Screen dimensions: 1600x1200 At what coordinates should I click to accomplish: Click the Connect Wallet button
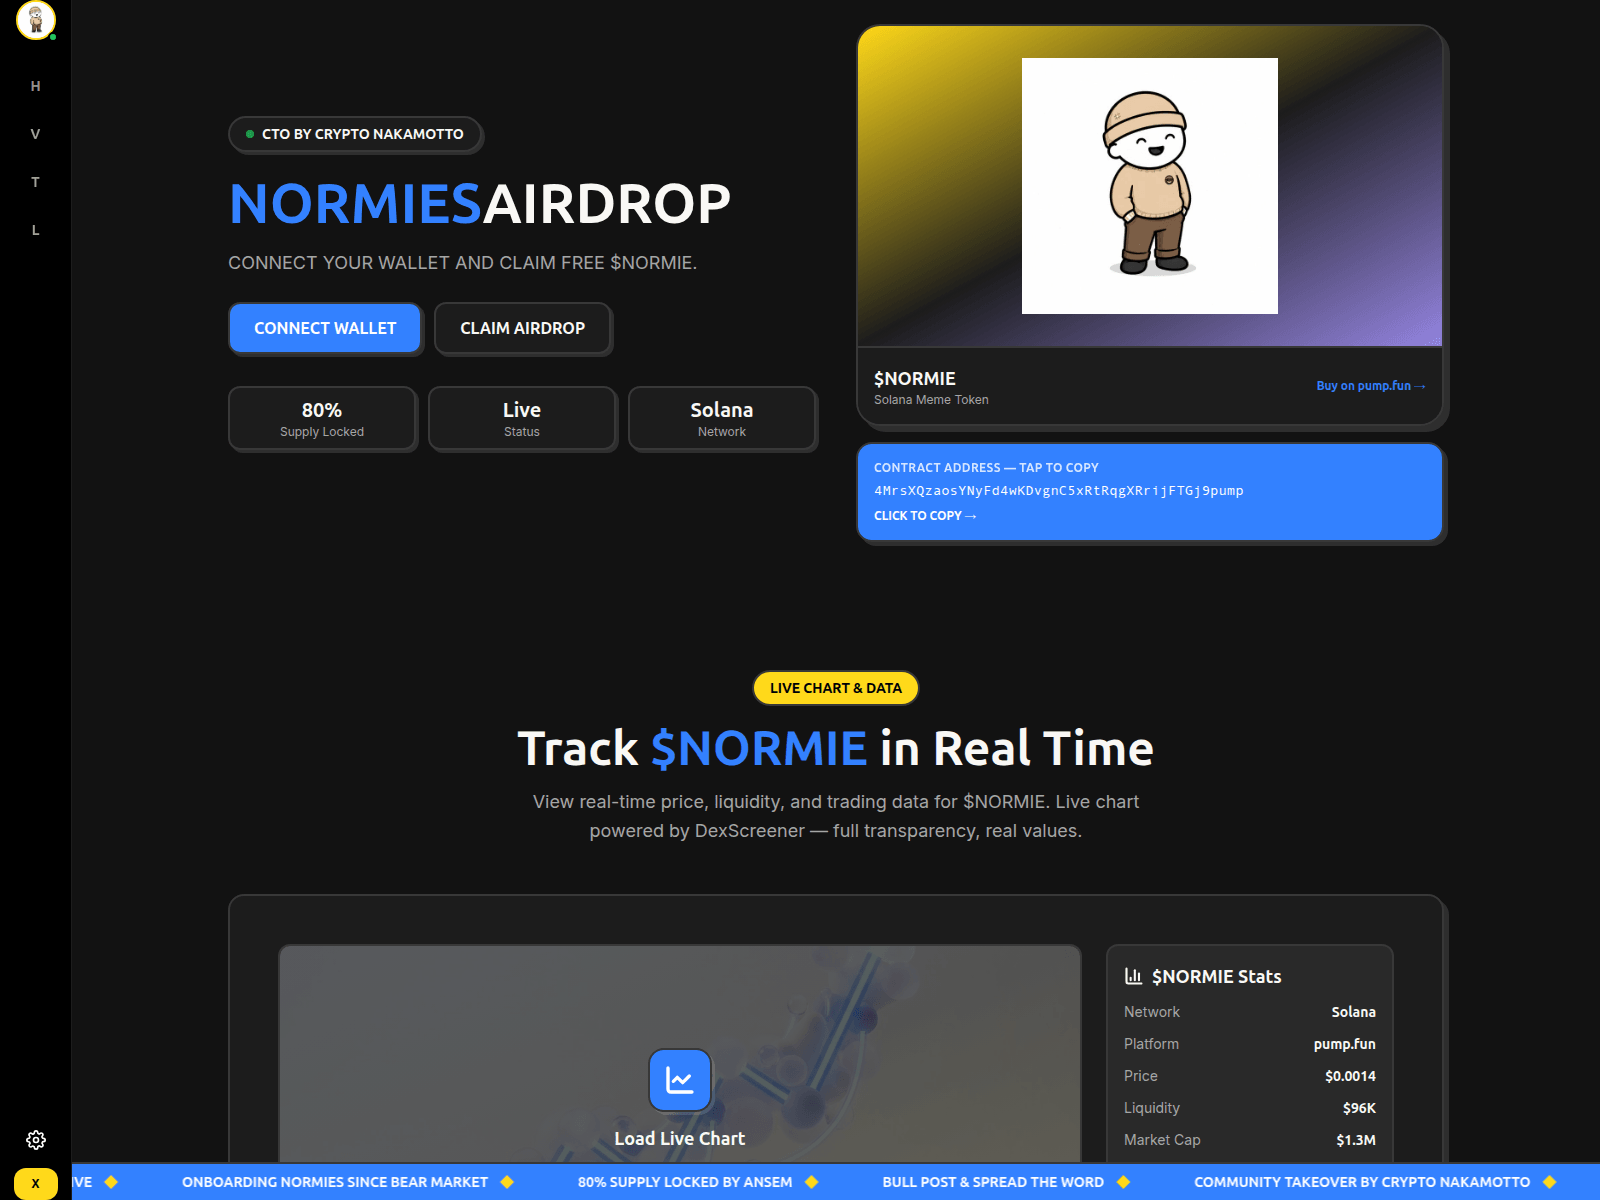pos(325,328)
